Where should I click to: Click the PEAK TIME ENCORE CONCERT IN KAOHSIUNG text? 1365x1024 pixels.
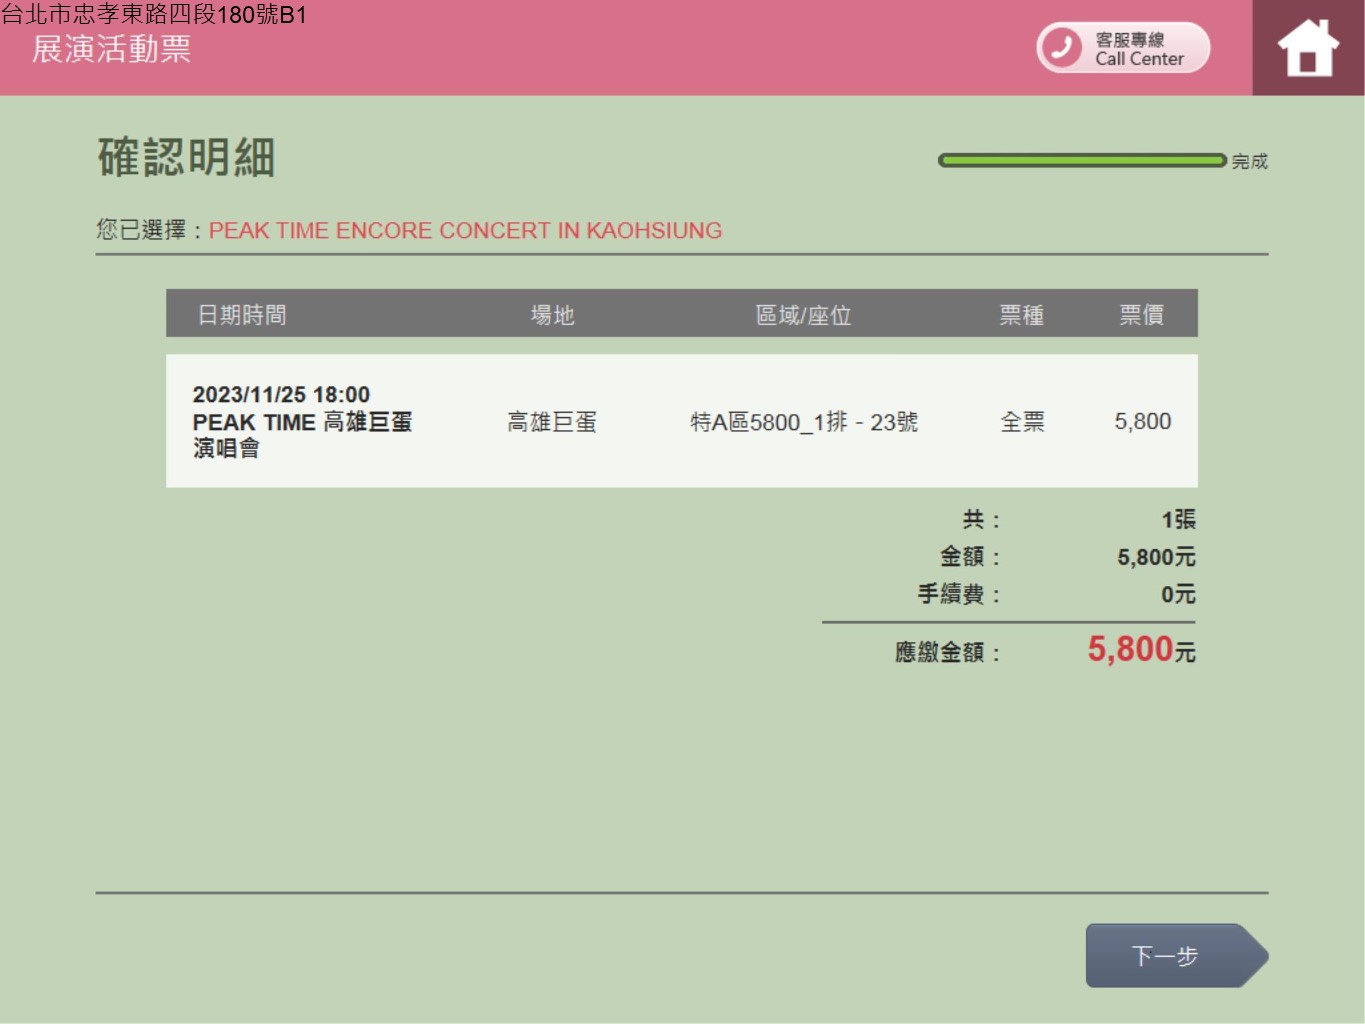[x=465, y=231]
